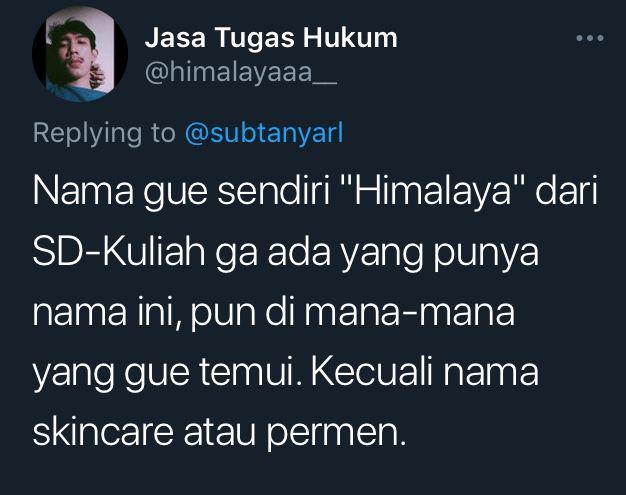The width and height of the screenshot is (626, 495).
Task: Click the 'Replying to' label text
Action: coord(104,134)
